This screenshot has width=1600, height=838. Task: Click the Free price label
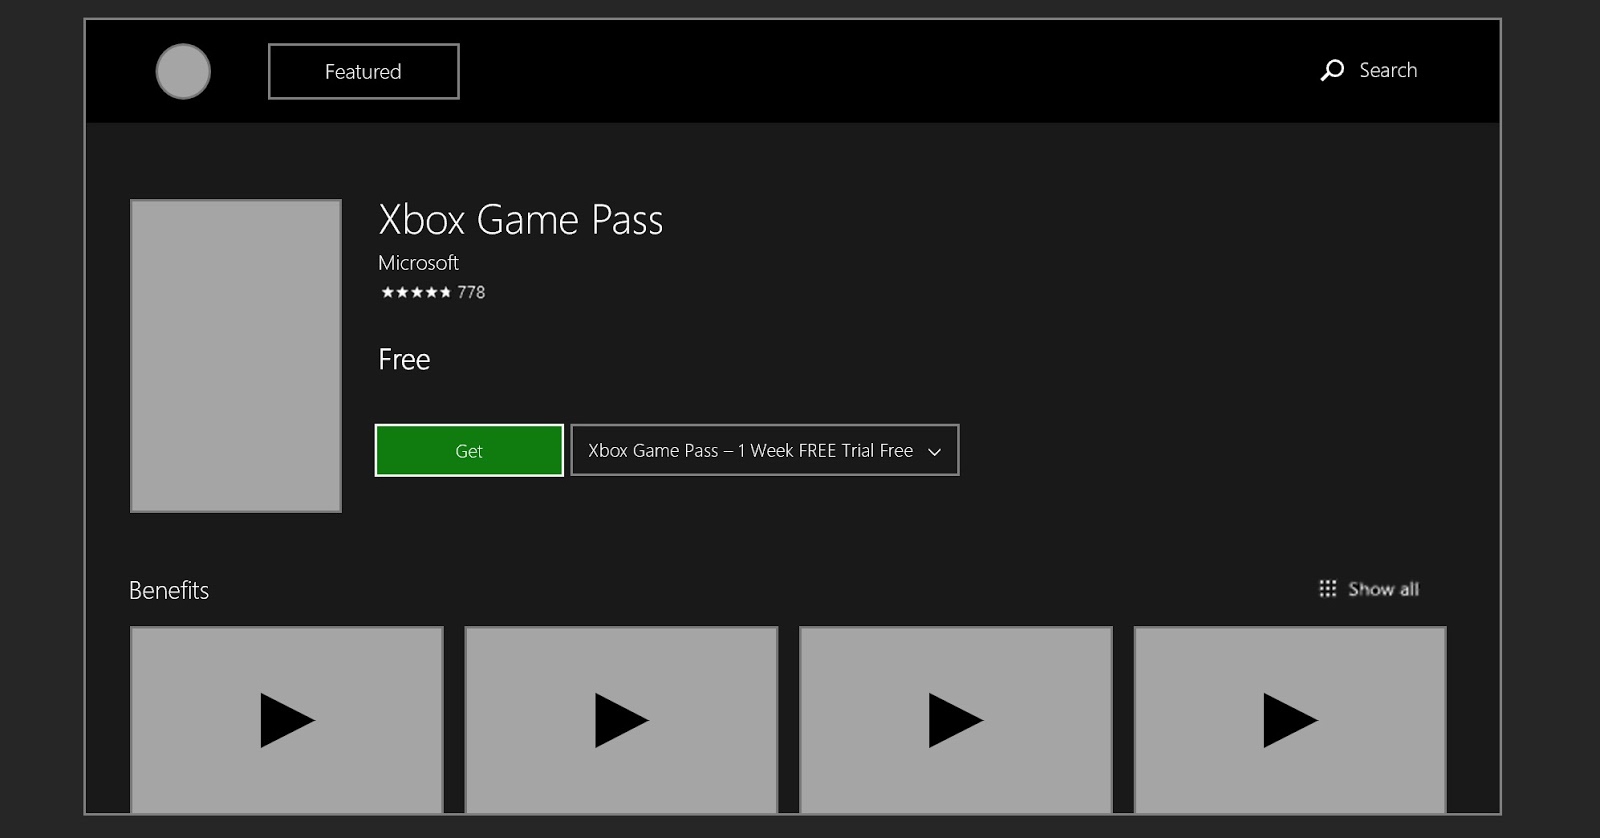(x=404, y=360)
